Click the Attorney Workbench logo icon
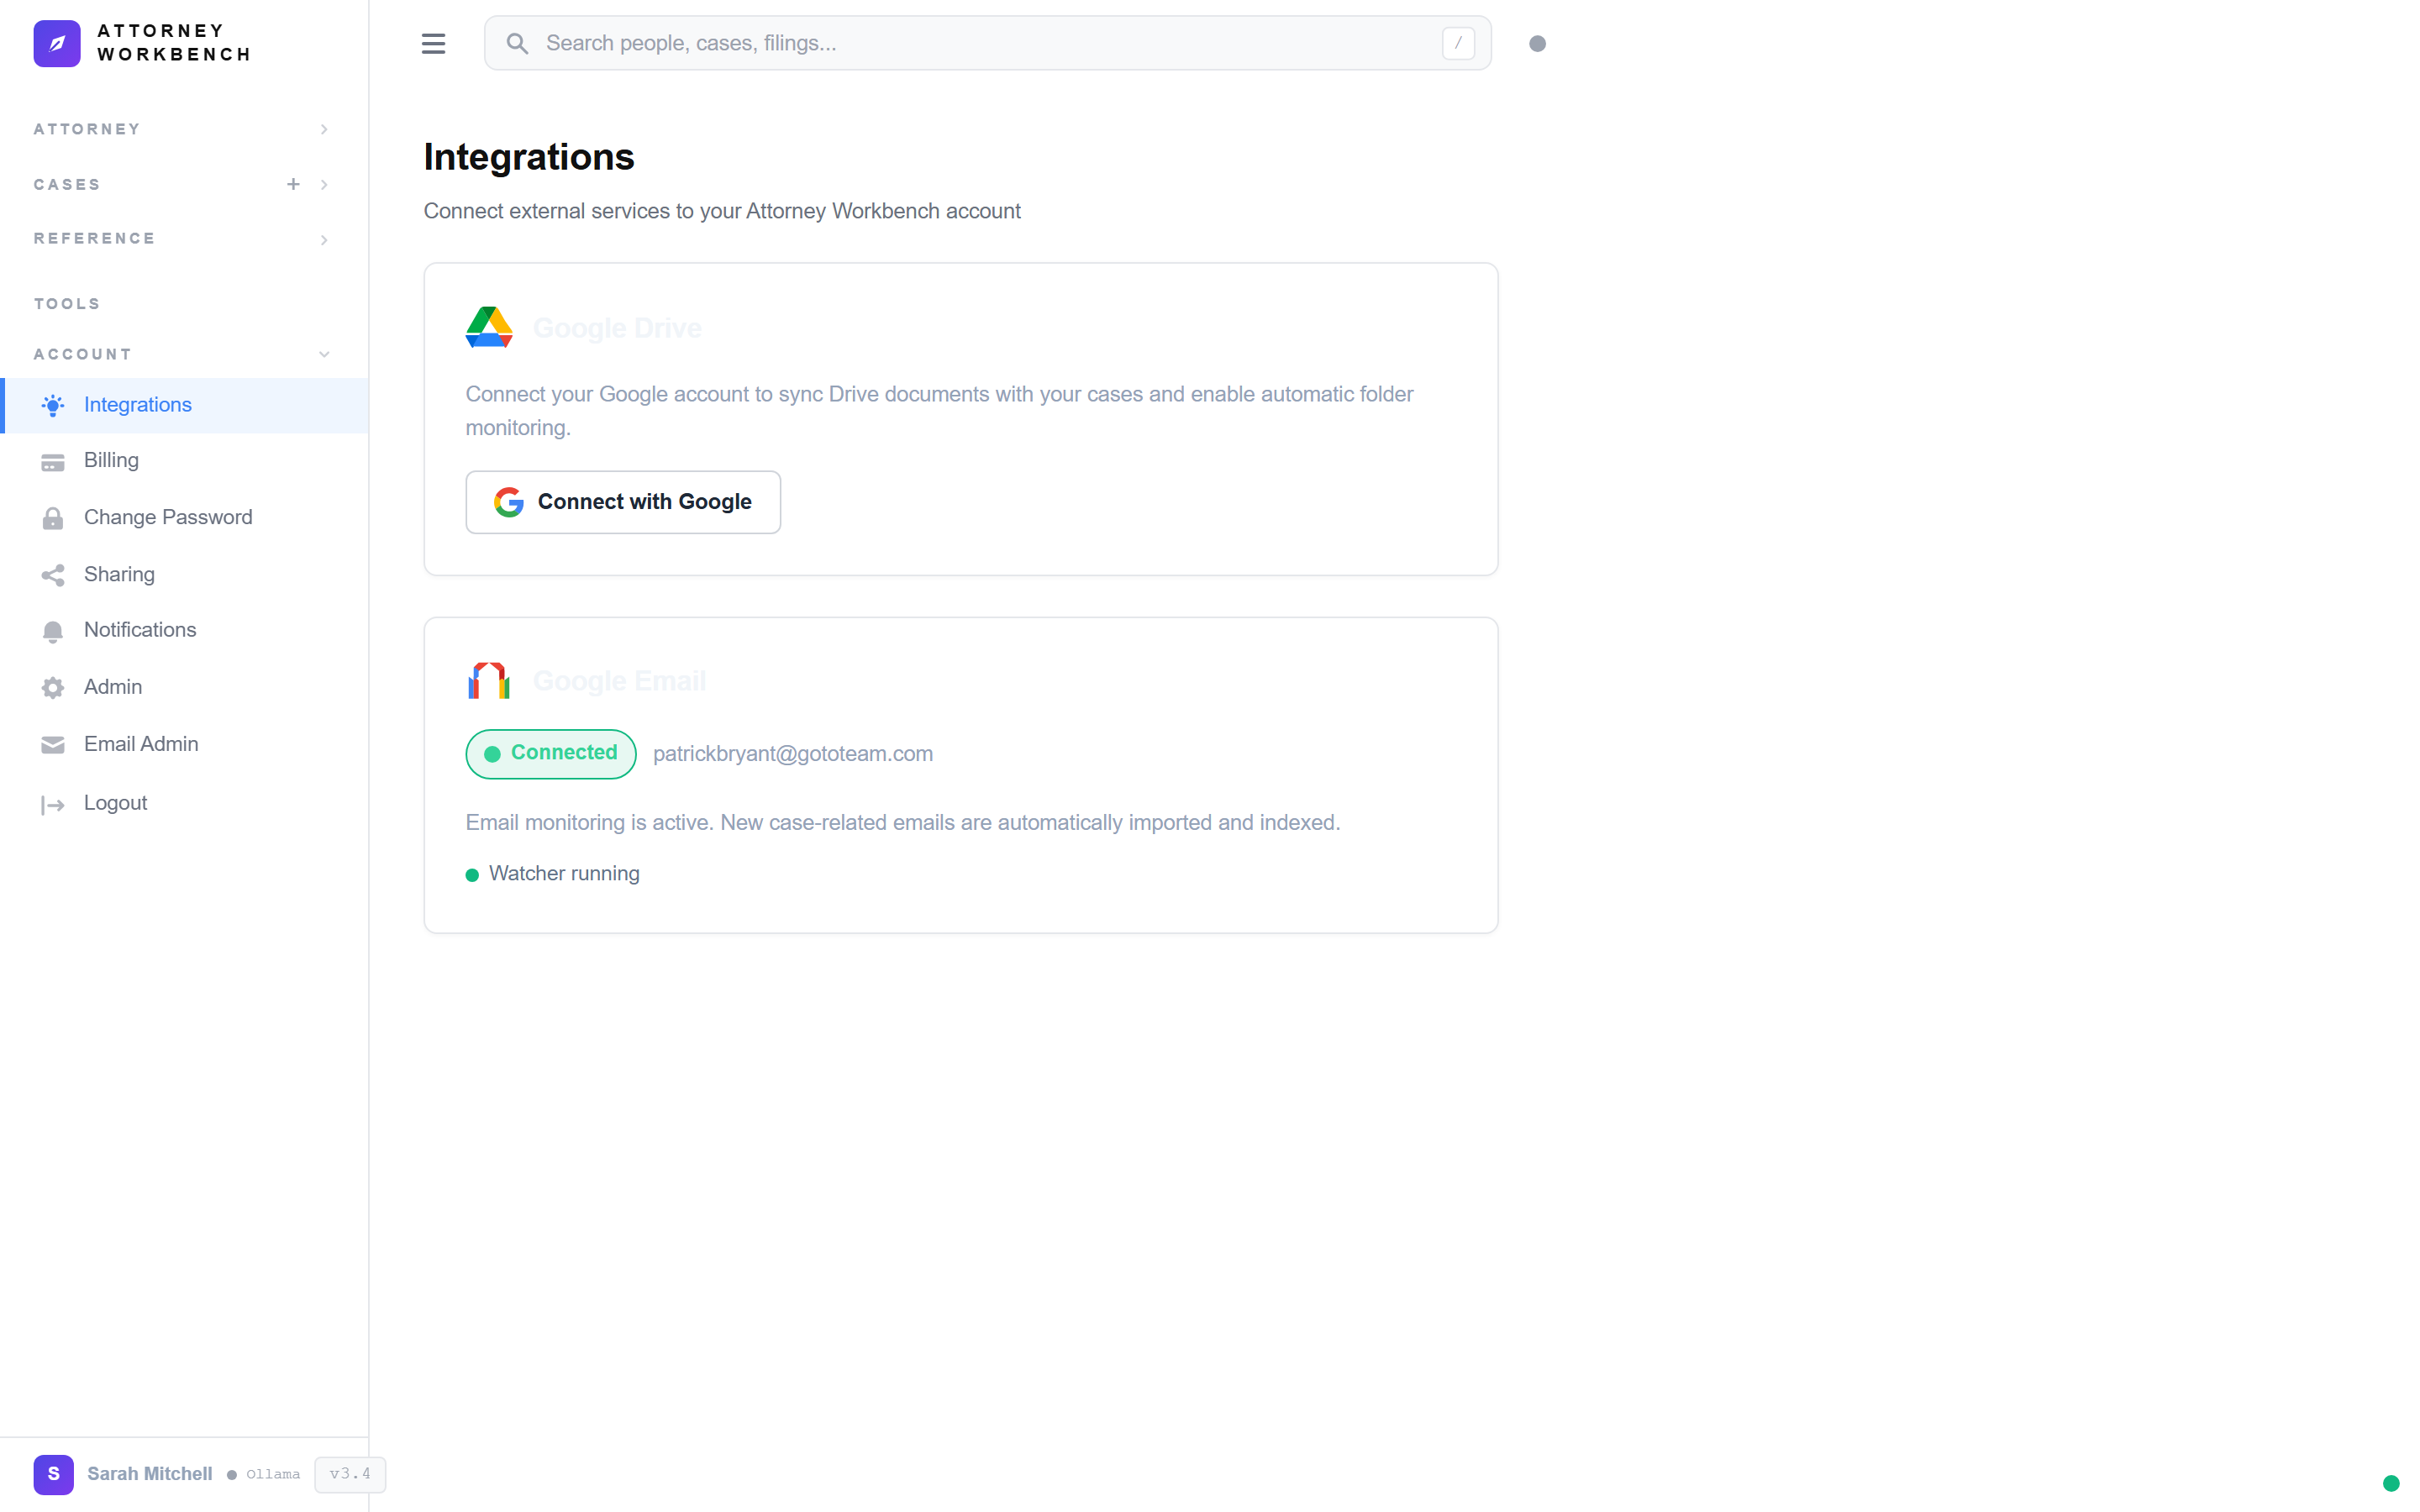 click(57, 43)
